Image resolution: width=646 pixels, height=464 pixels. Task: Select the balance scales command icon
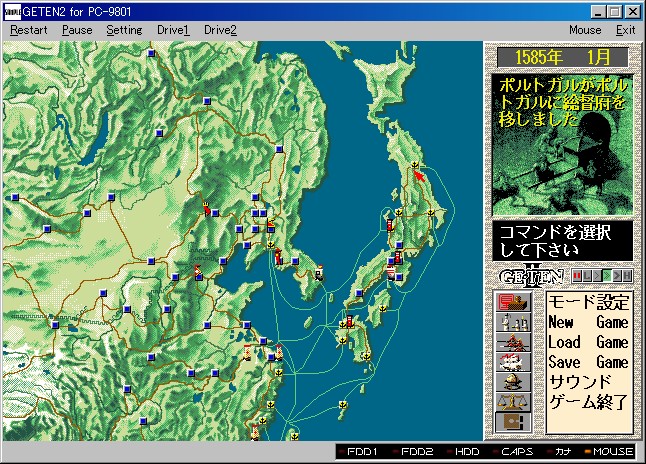(x=513, y=402)
